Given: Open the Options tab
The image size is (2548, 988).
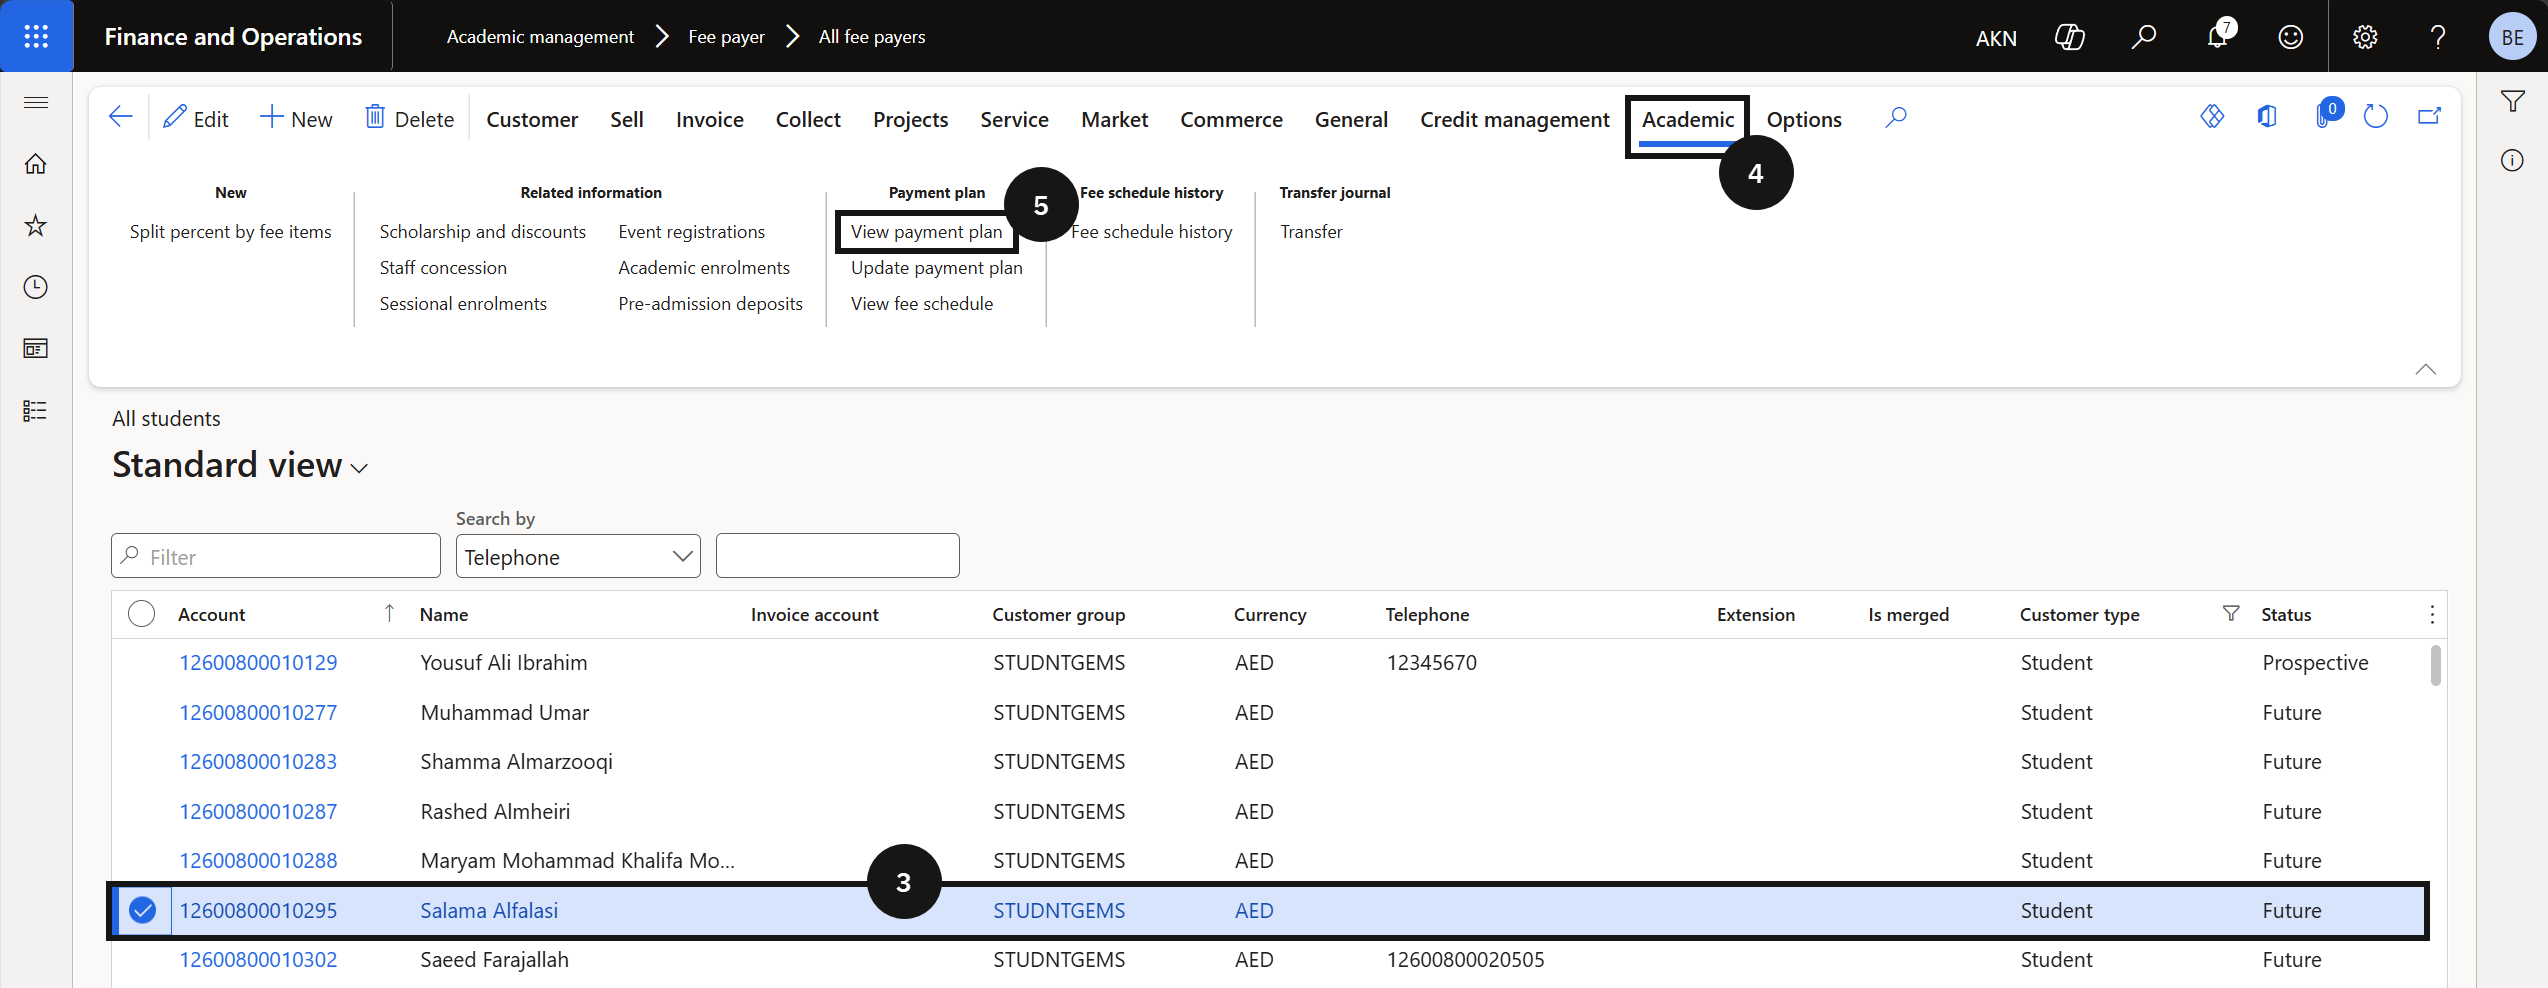Looking at the screenshot, I should coord(1804,119).
